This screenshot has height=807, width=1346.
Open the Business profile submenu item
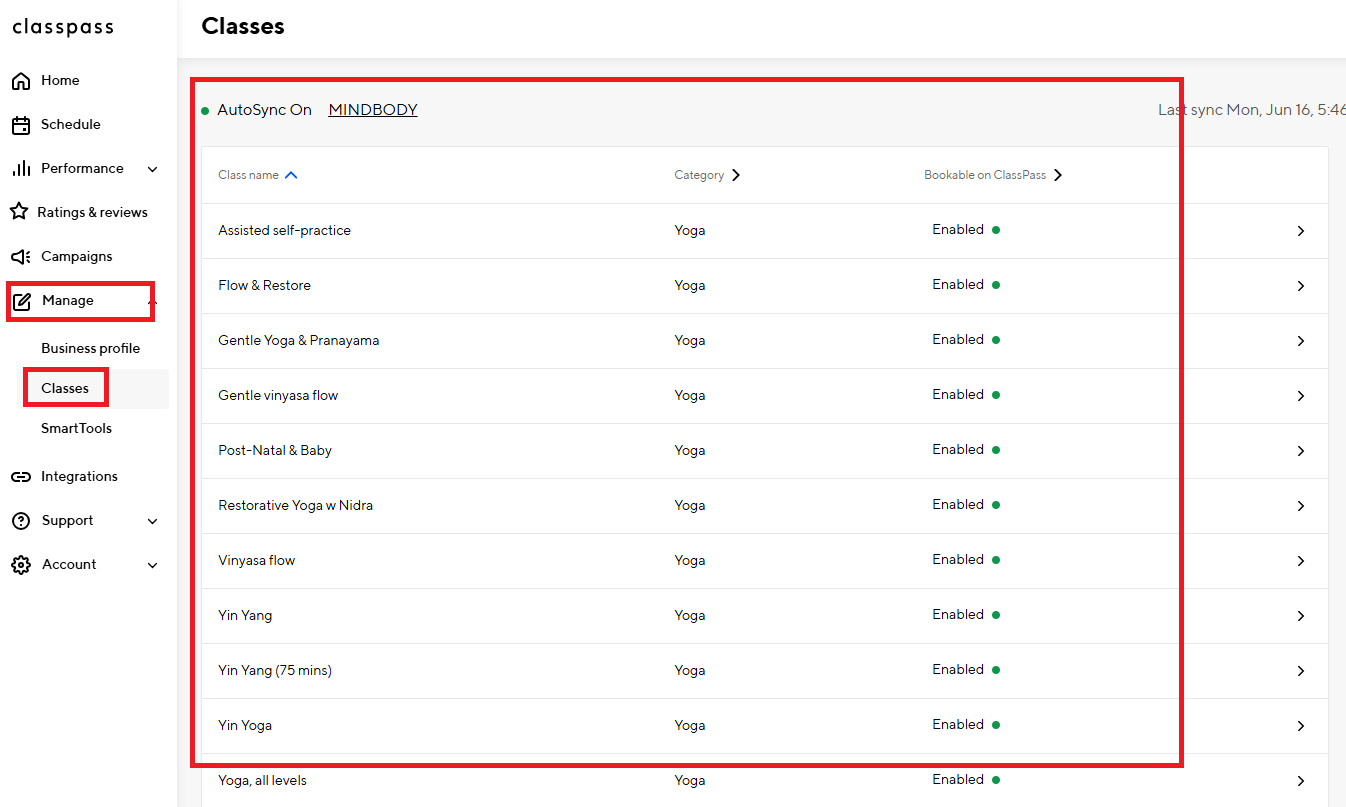tap(90, 349)
